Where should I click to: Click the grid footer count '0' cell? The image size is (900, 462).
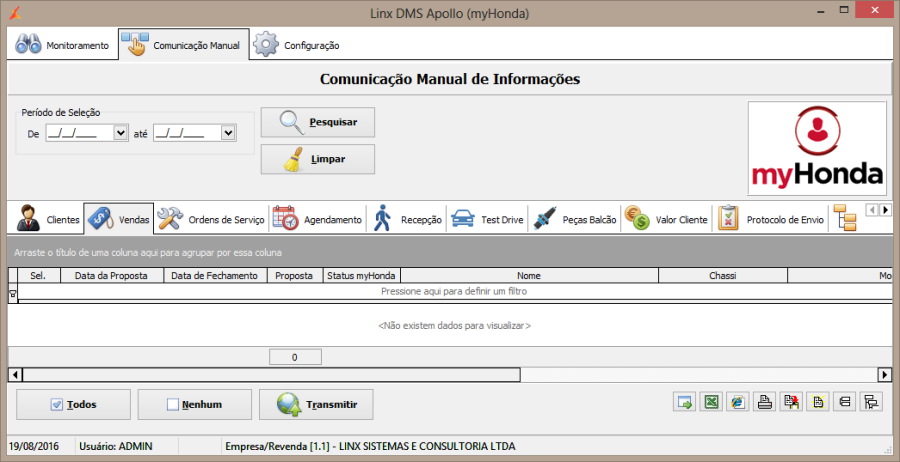295,357
